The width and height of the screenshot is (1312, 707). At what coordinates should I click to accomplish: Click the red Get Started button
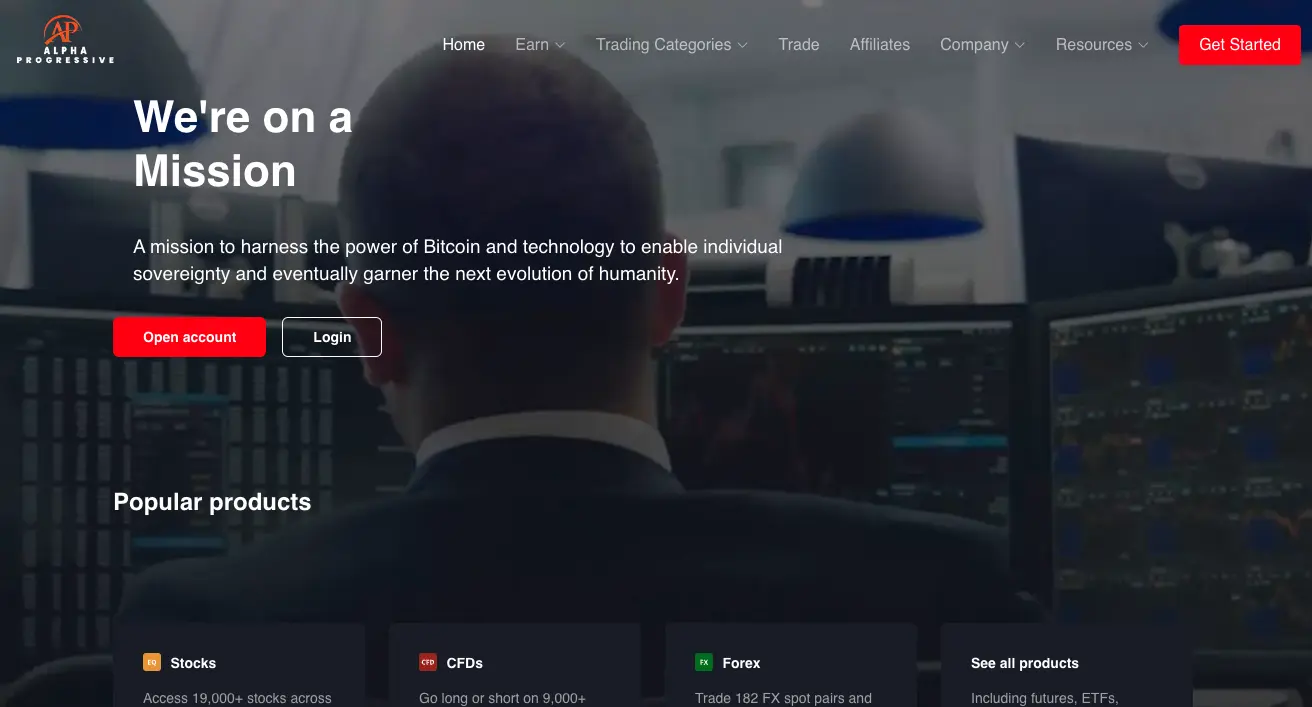pyautogui.click(x=1240, y=45)
